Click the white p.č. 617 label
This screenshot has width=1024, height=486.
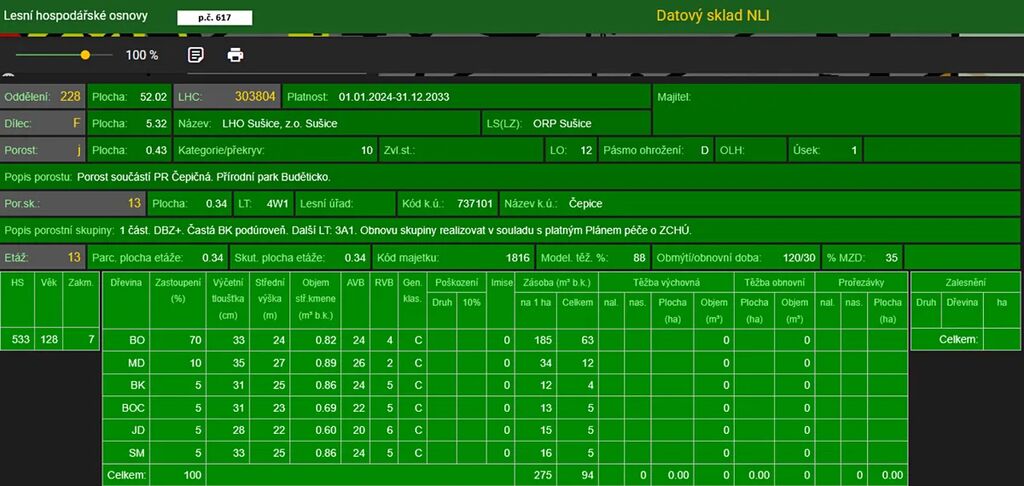coord(214,18)
